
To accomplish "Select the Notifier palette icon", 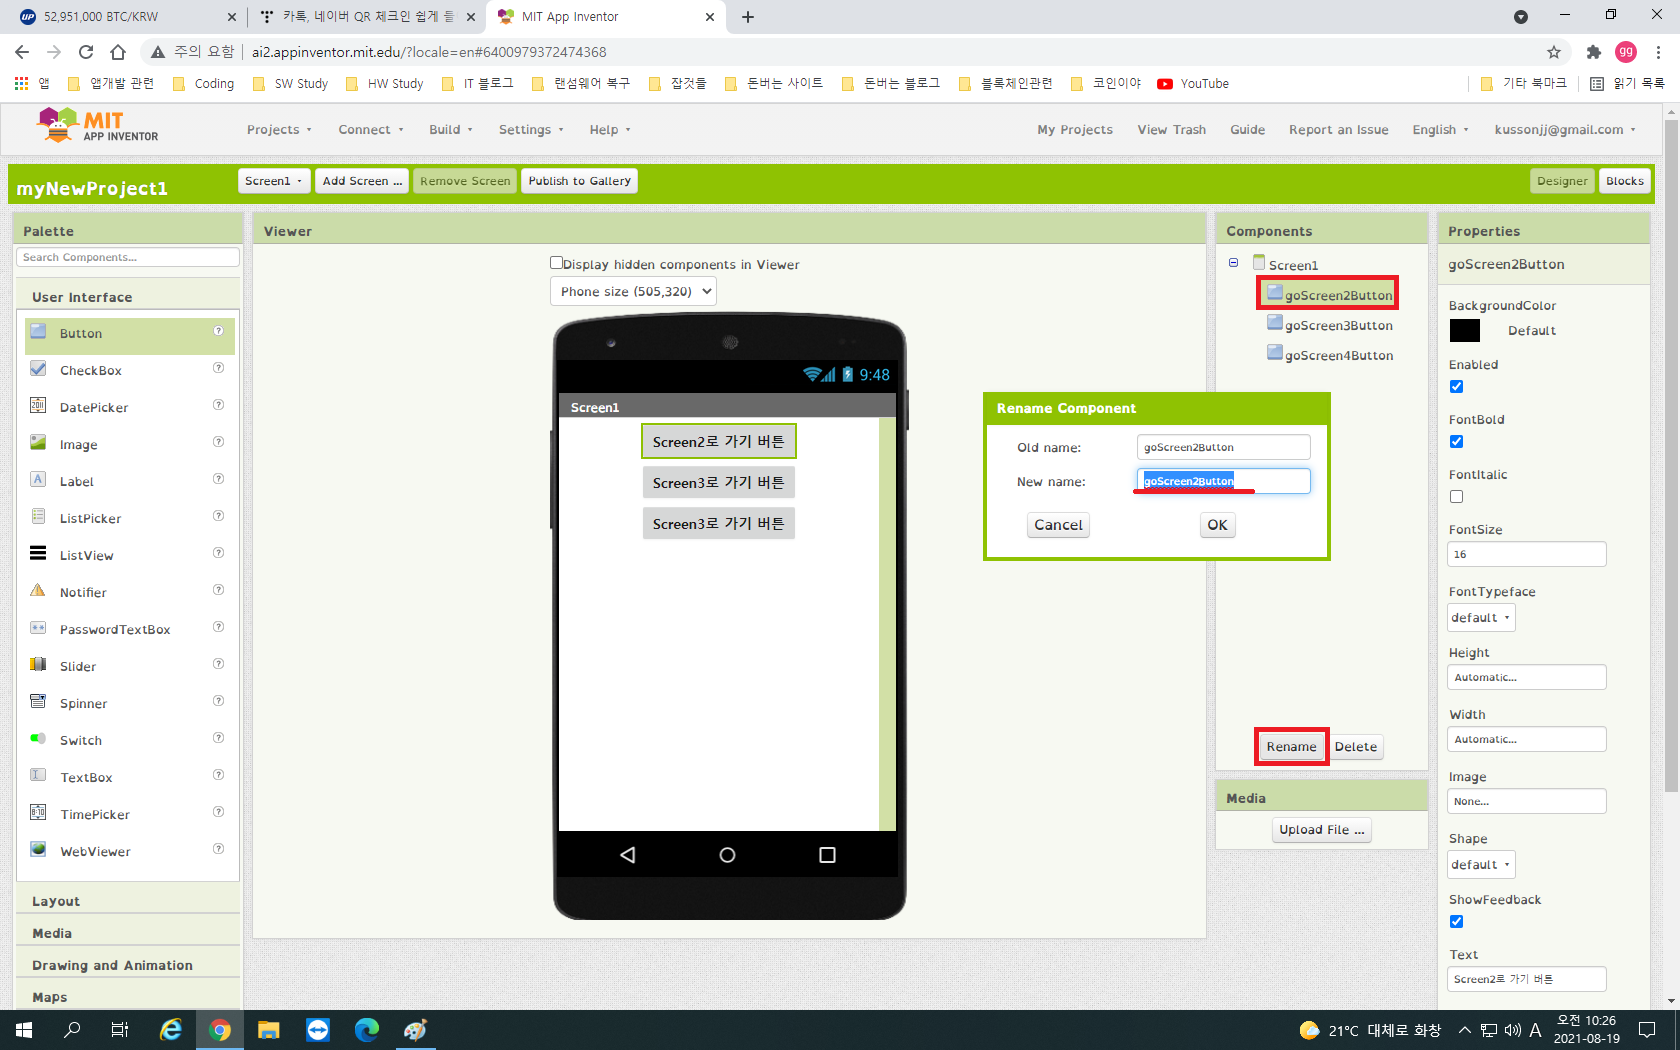I will tap(38, 591).
